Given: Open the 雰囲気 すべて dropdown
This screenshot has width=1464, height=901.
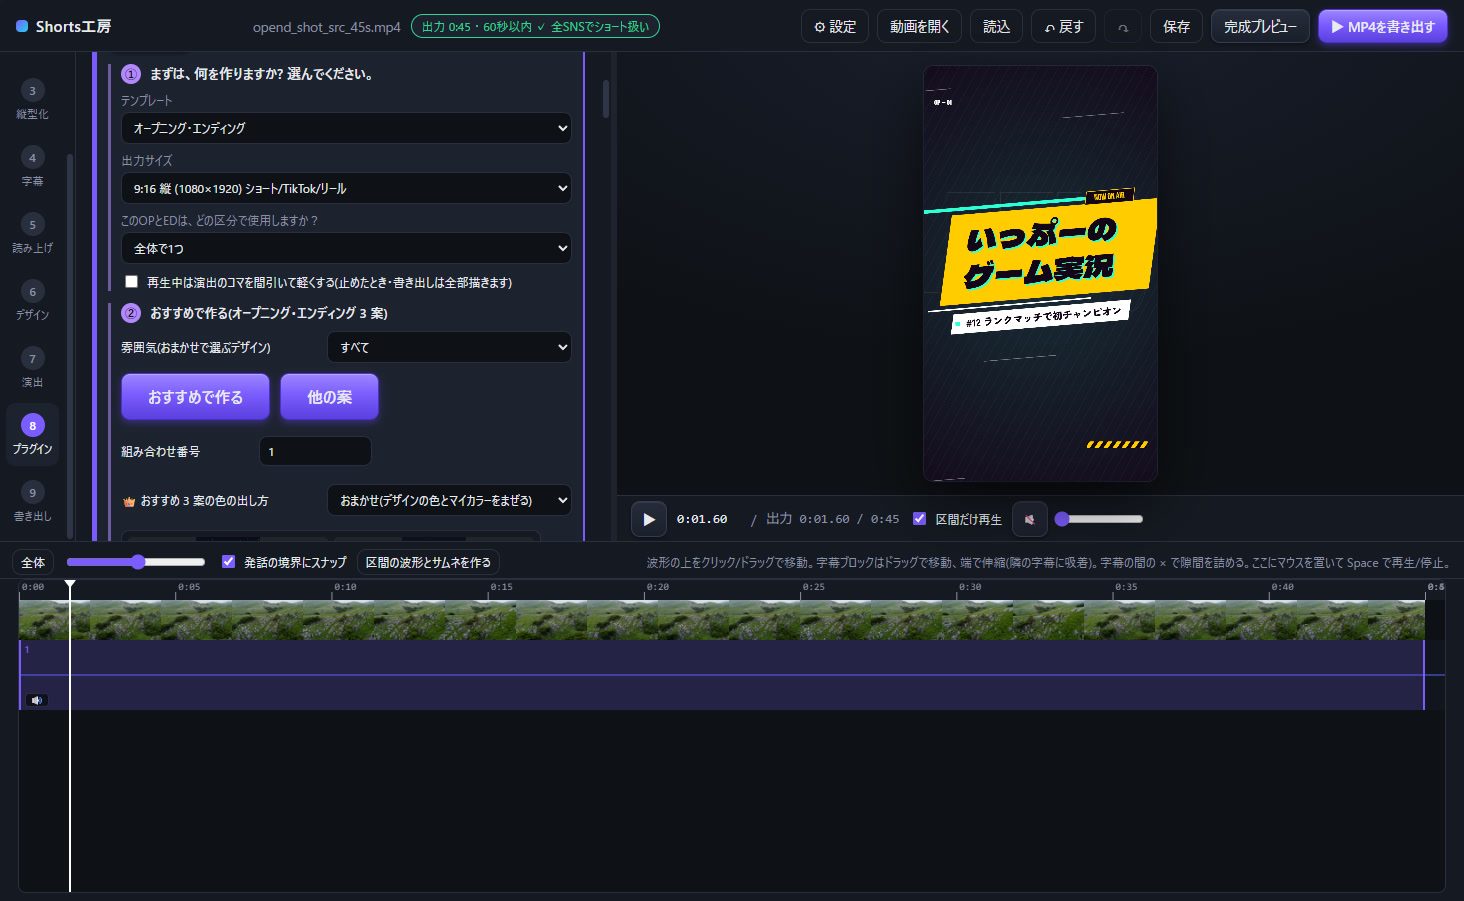Looking at the screenshot, I should pos(449,347).
